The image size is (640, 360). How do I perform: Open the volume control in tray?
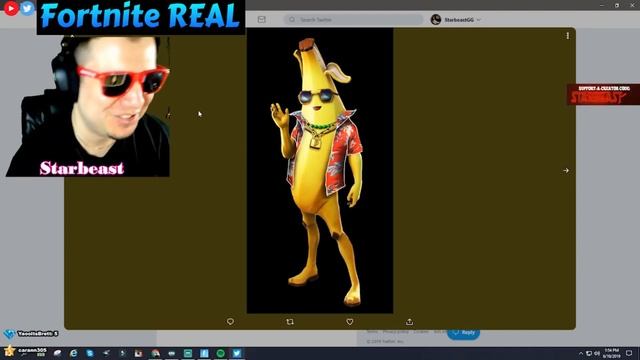pos(597,353)
